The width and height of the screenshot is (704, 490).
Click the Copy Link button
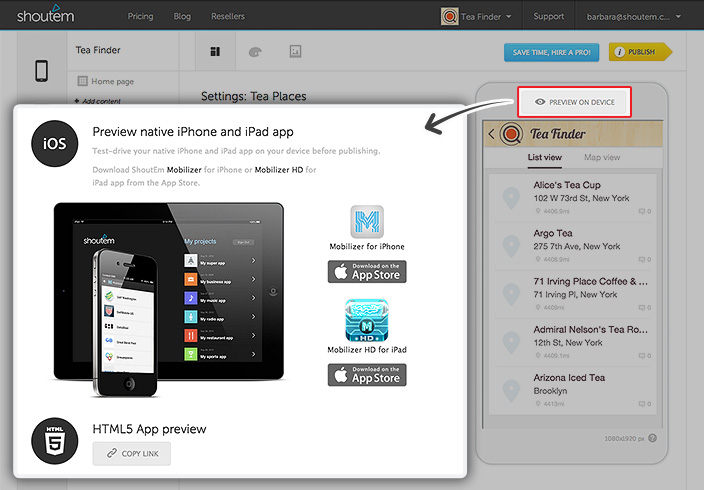pyautogui.click(x=132, y=454)
